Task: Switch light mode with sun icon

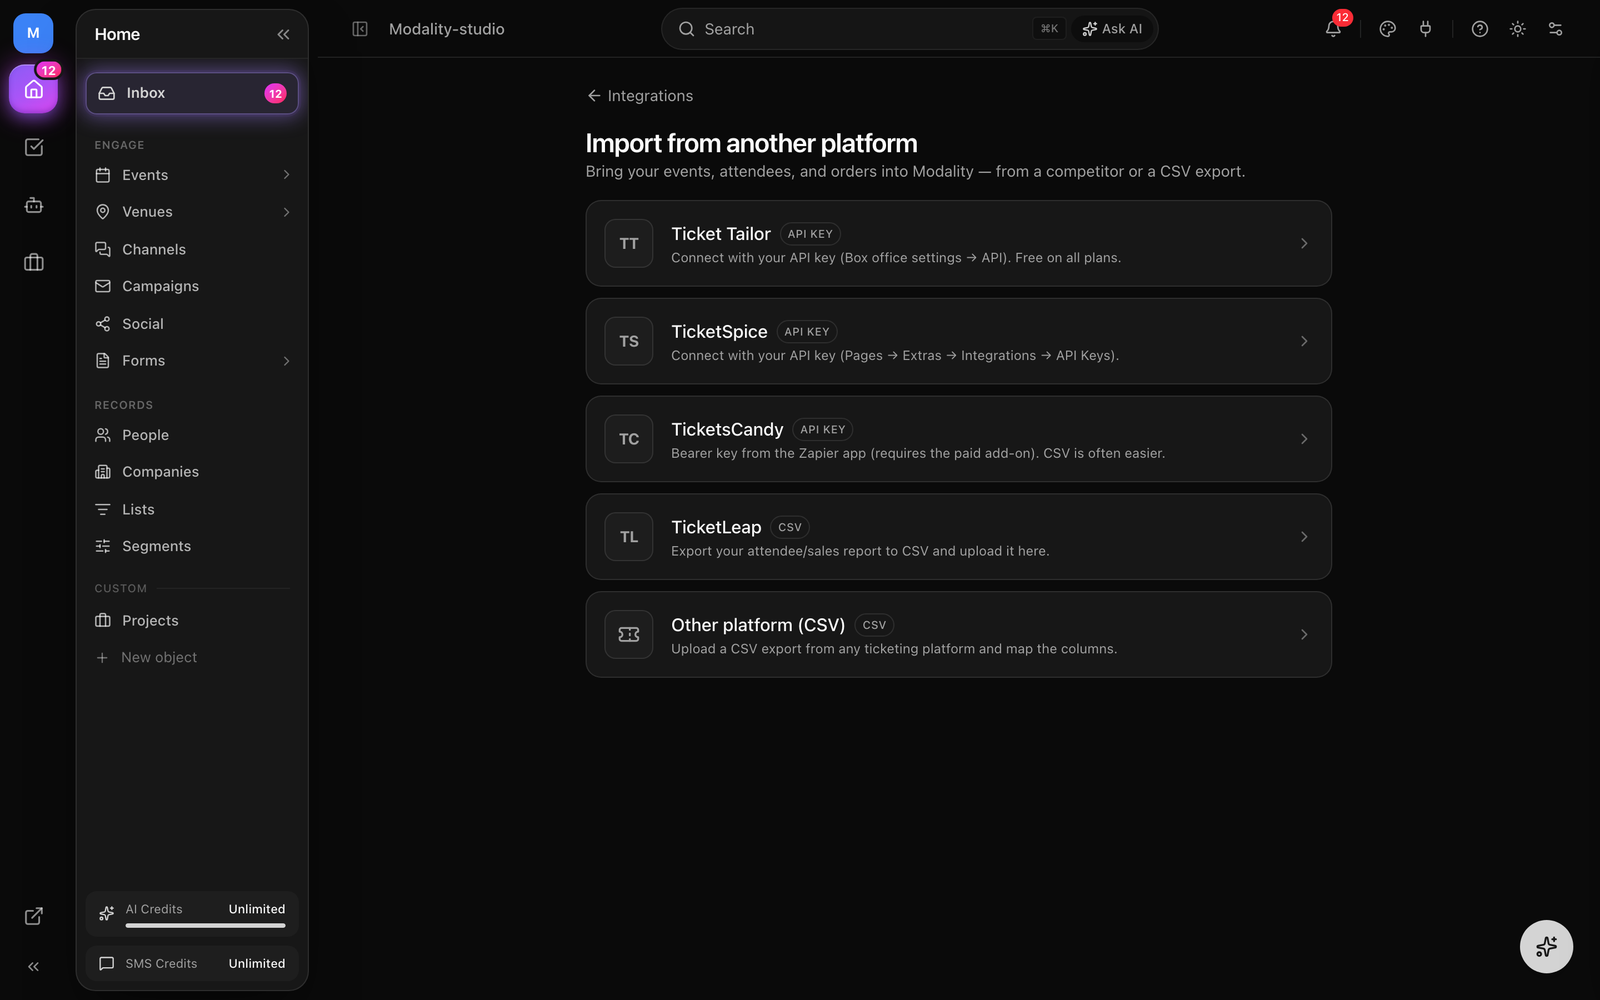Action: tap(1518, 29)
